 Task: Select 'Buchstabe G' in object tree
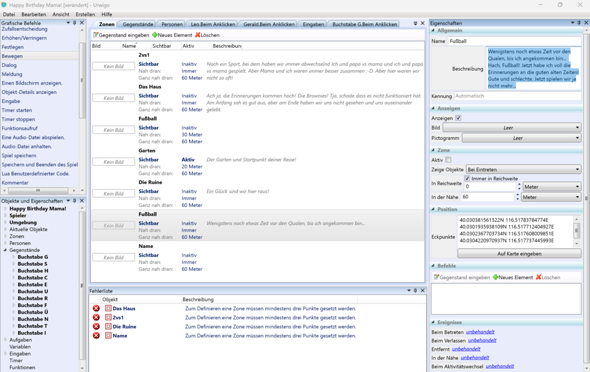coord(33,257)
